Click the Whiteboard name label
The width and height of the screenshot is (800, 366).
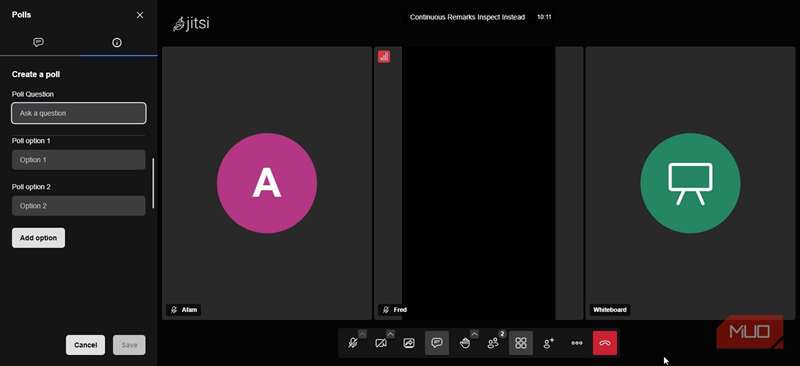610,310
